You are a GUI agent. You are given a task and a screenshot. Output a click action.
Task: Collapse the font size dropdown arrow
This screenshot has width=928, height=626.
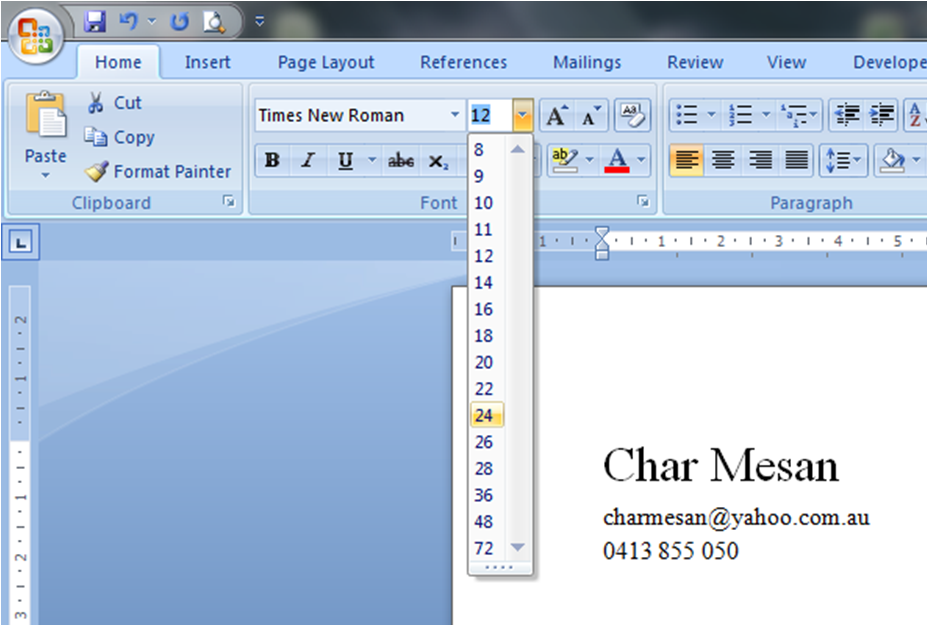point(523,115)
